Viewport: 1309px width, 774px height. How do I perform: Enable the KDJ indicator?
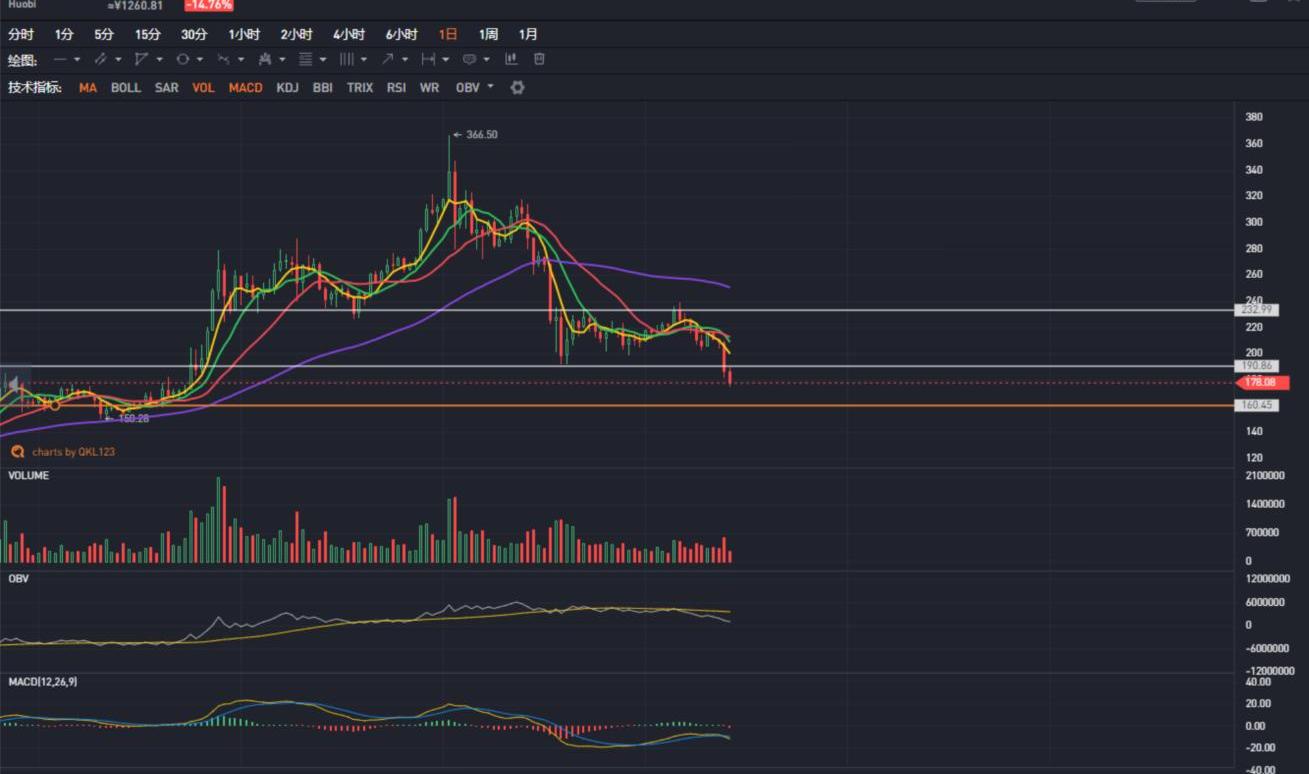click(x=287, y=88)
